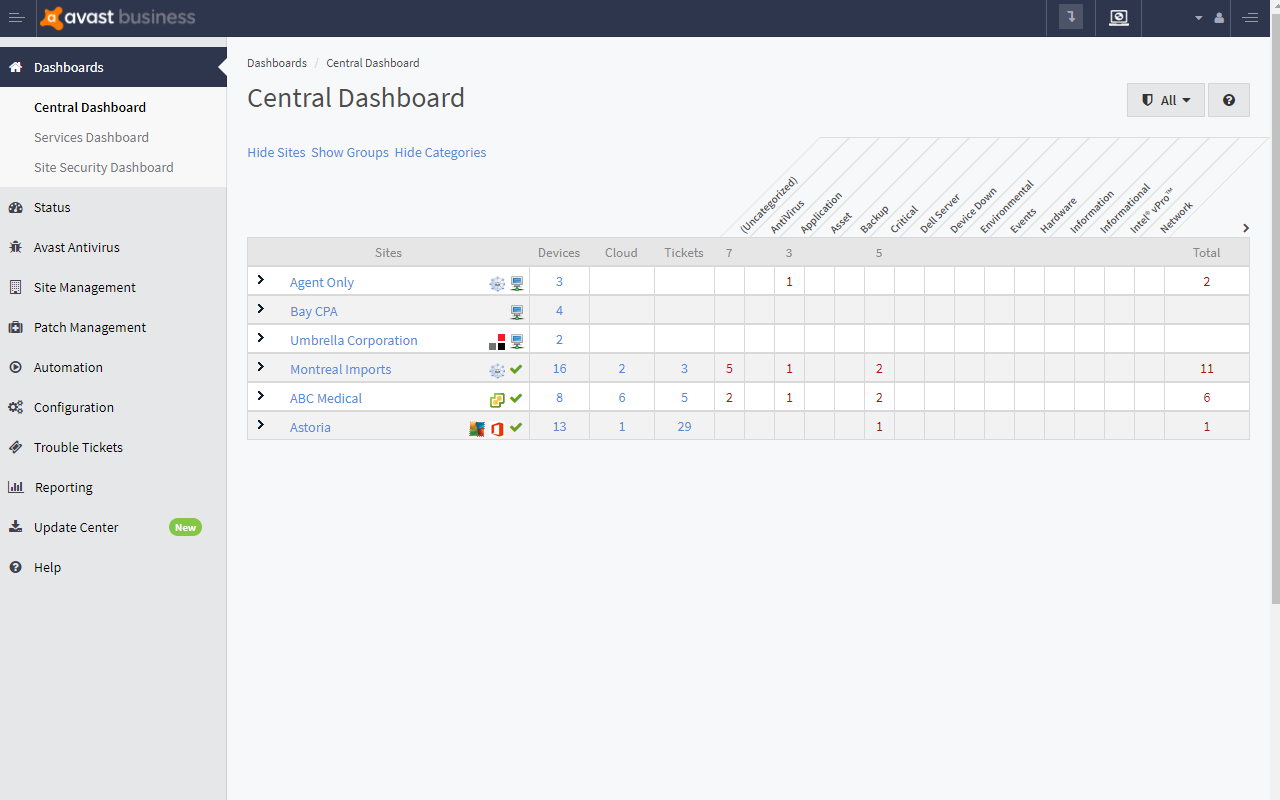Toggle the monitor status icon beside Bay CPA
This screenshot has height=800, width=1280.
tap(516, 311)
